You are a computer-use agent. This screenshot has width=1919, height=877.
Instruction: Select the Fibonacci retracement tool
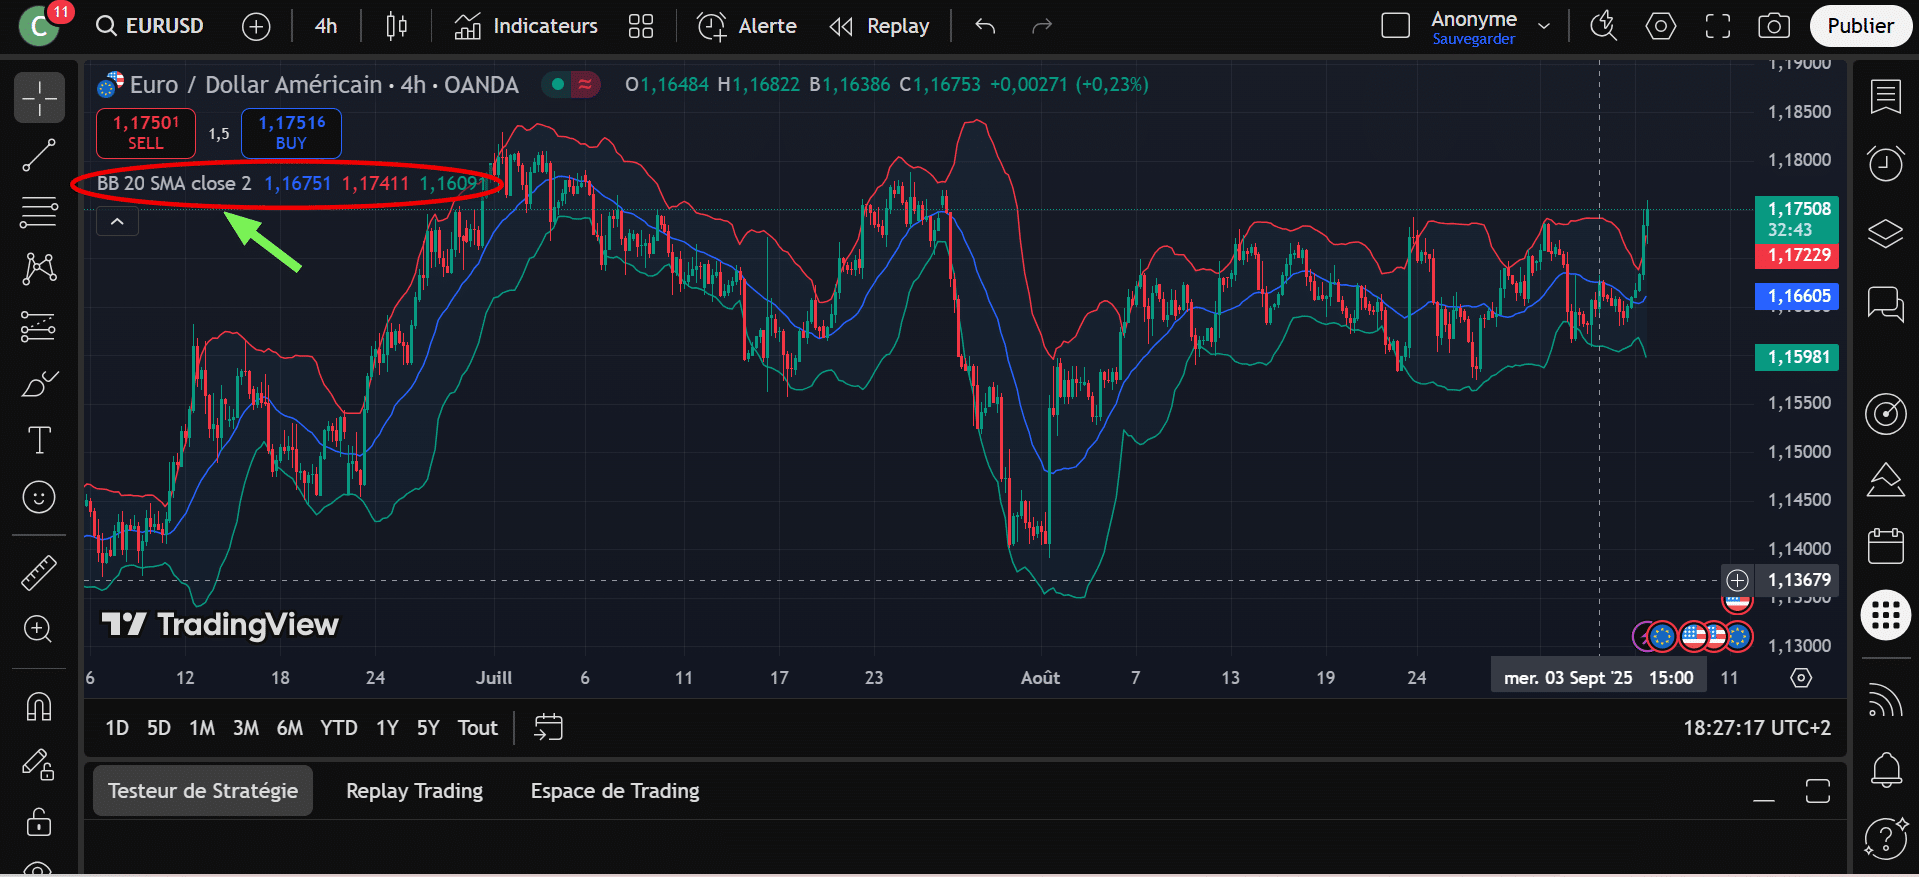tap(39, 212)
